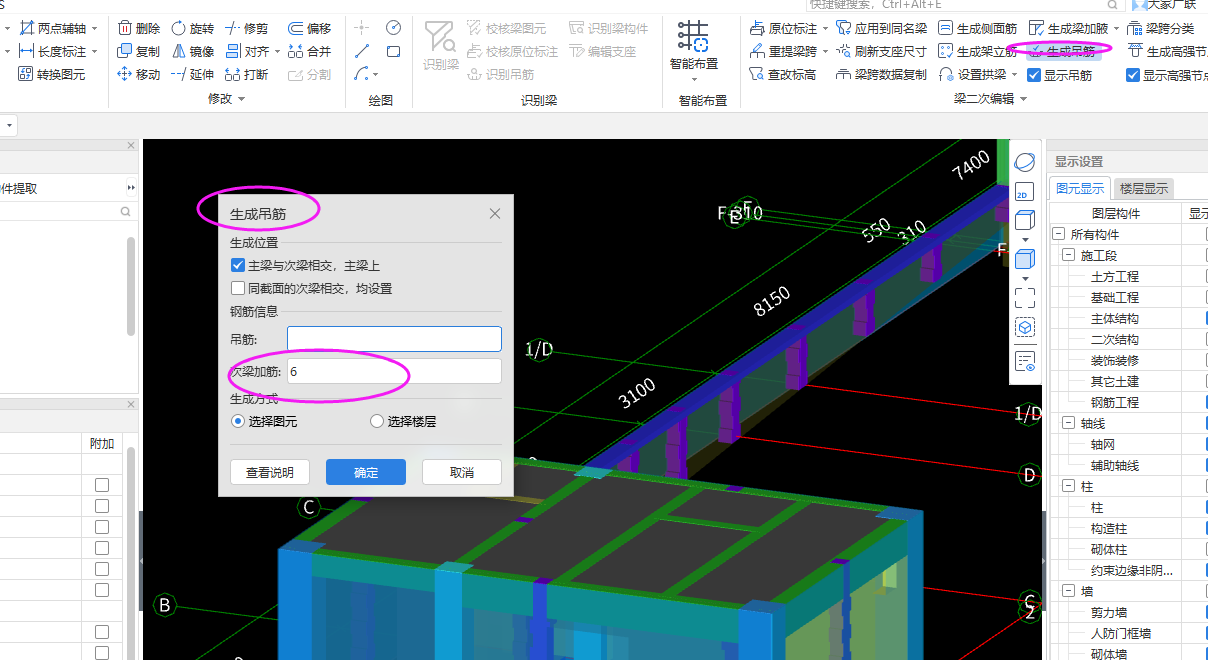Toggle Show Hanging Bars (显示吊筋) checkbox

pyautogui.click(x=1035, y=74)
